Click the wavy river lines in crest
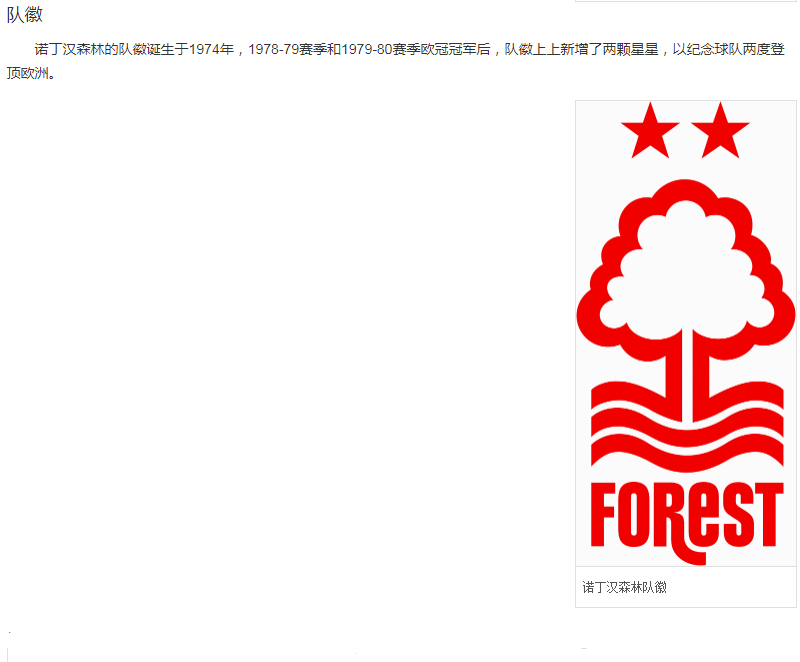800x662 pixels. point(687,427)
